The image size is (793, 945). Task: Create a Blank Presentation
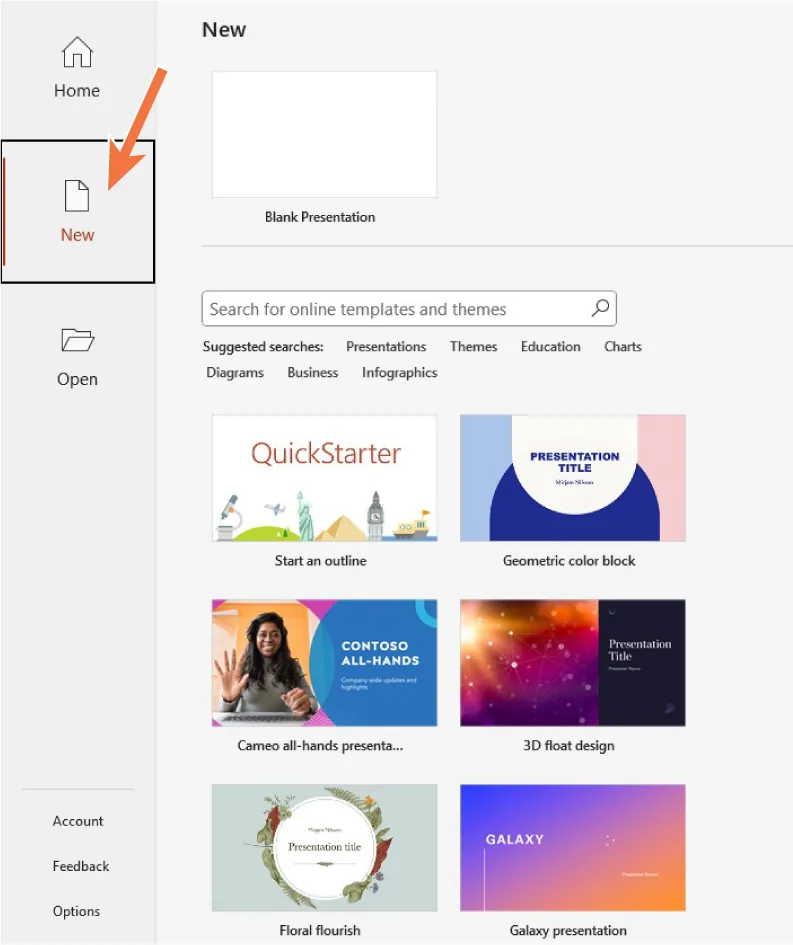point(324,135)
